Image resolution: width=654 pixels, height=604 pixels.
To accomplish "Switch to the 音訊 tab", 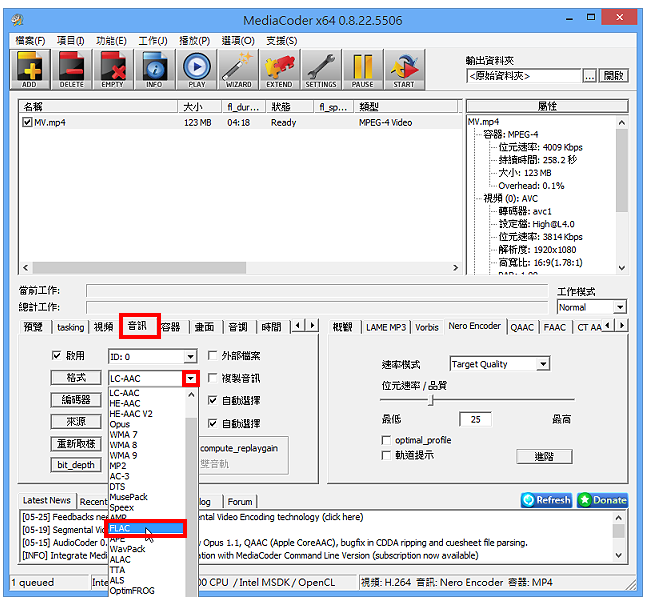I will 137,326.
